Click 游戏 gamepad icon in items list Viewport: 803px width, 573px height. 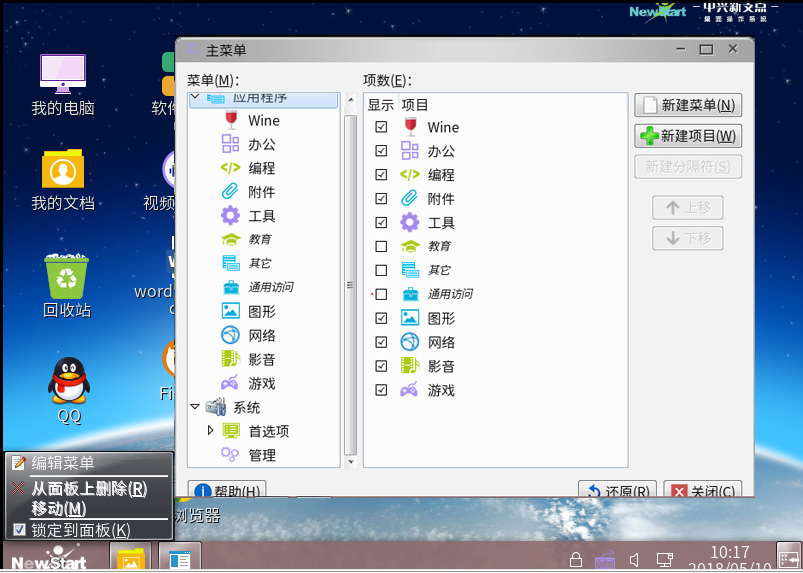[x=409, y=390]
